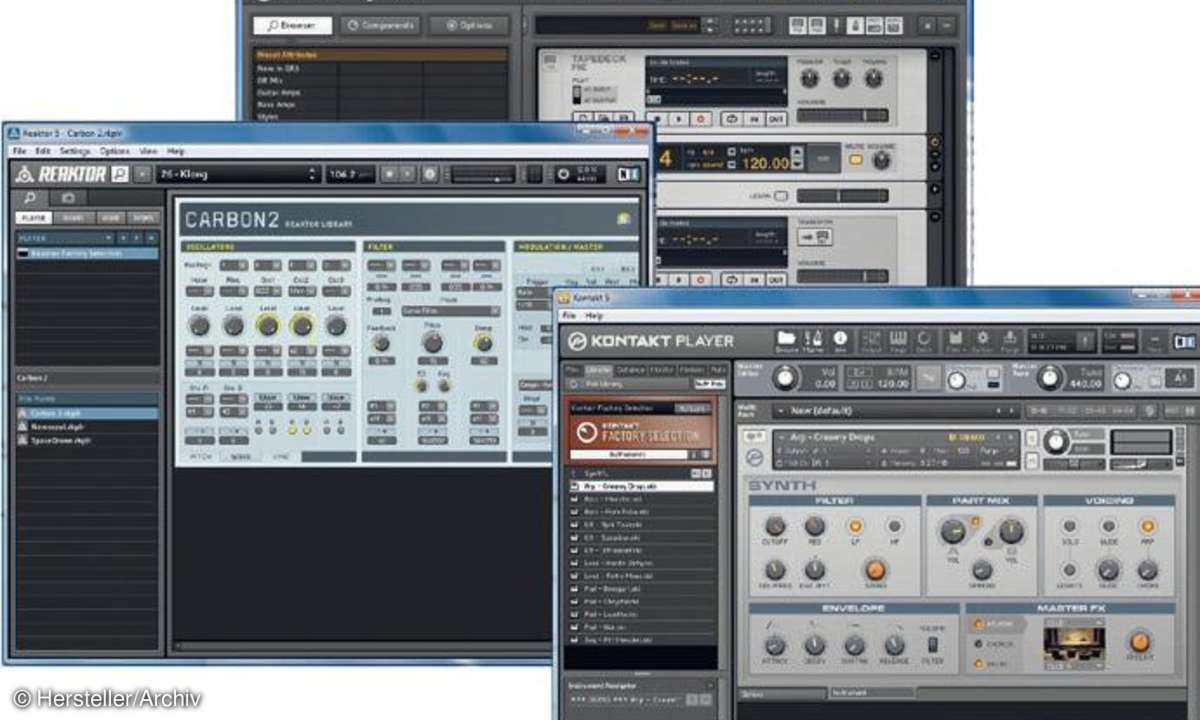
Task: Click the Reaktor search magnifier tab
Action: [31, 198]
